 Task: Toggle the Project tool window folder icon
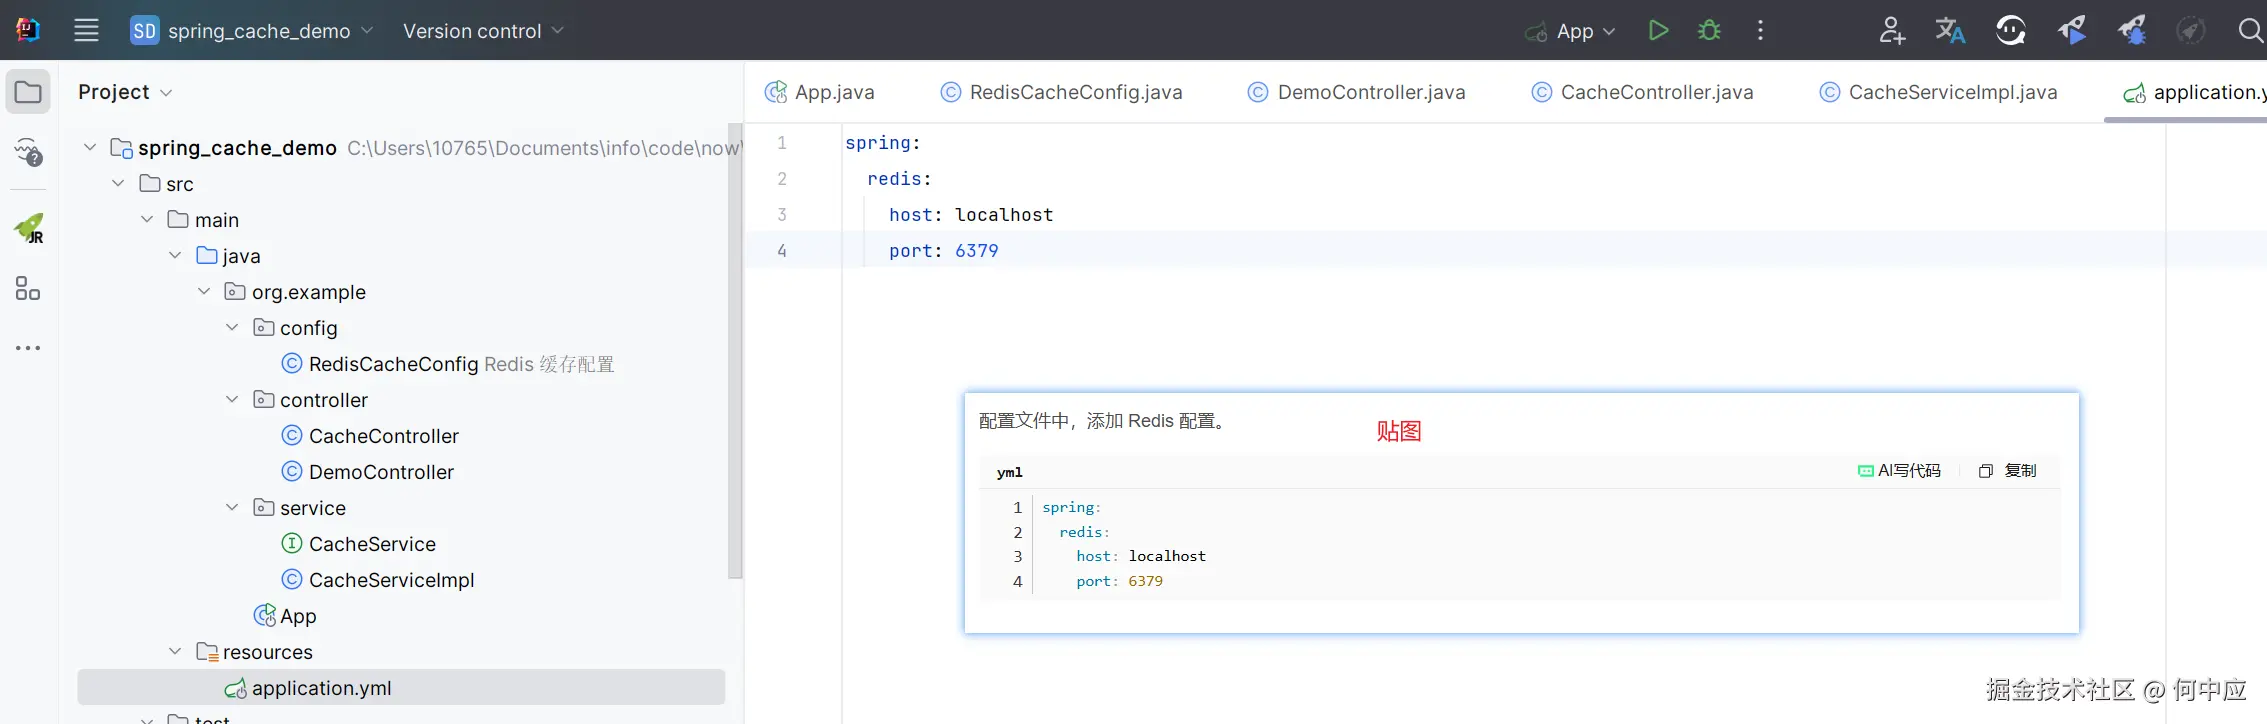coord(28,92)
